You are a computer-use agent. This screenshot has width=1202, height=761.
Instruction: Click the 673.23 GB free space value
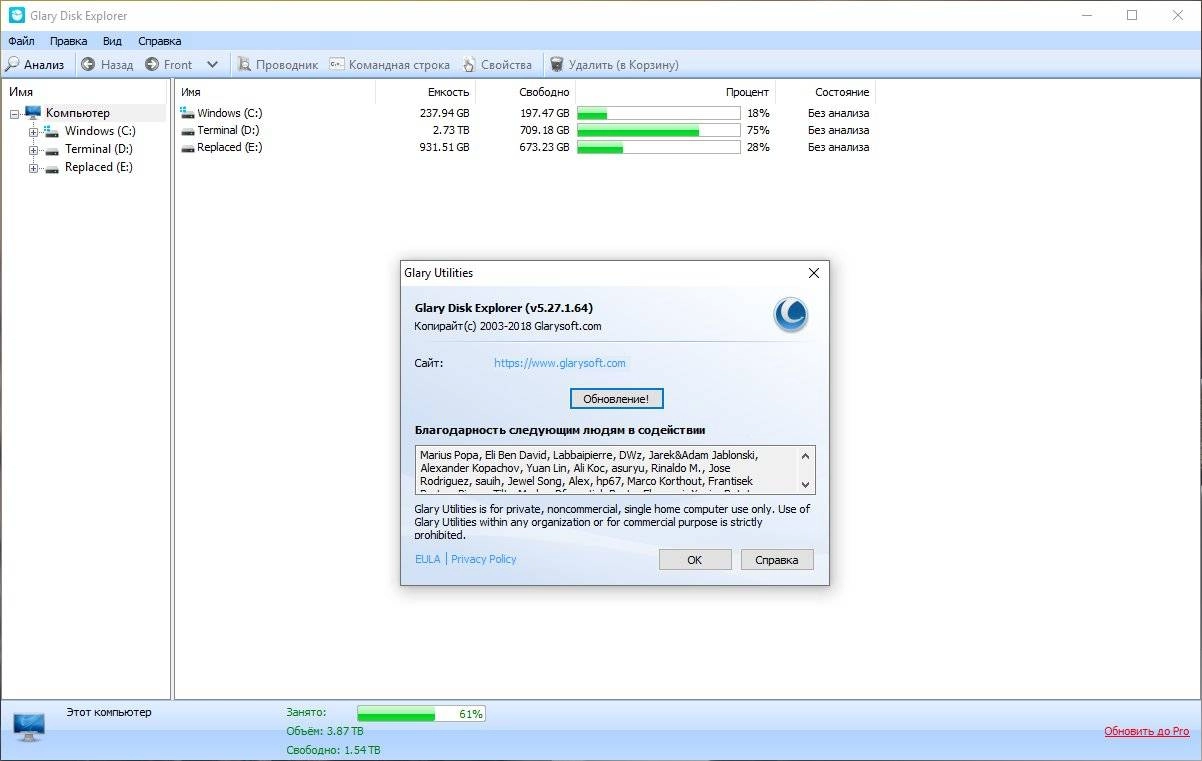pos(544,147)
